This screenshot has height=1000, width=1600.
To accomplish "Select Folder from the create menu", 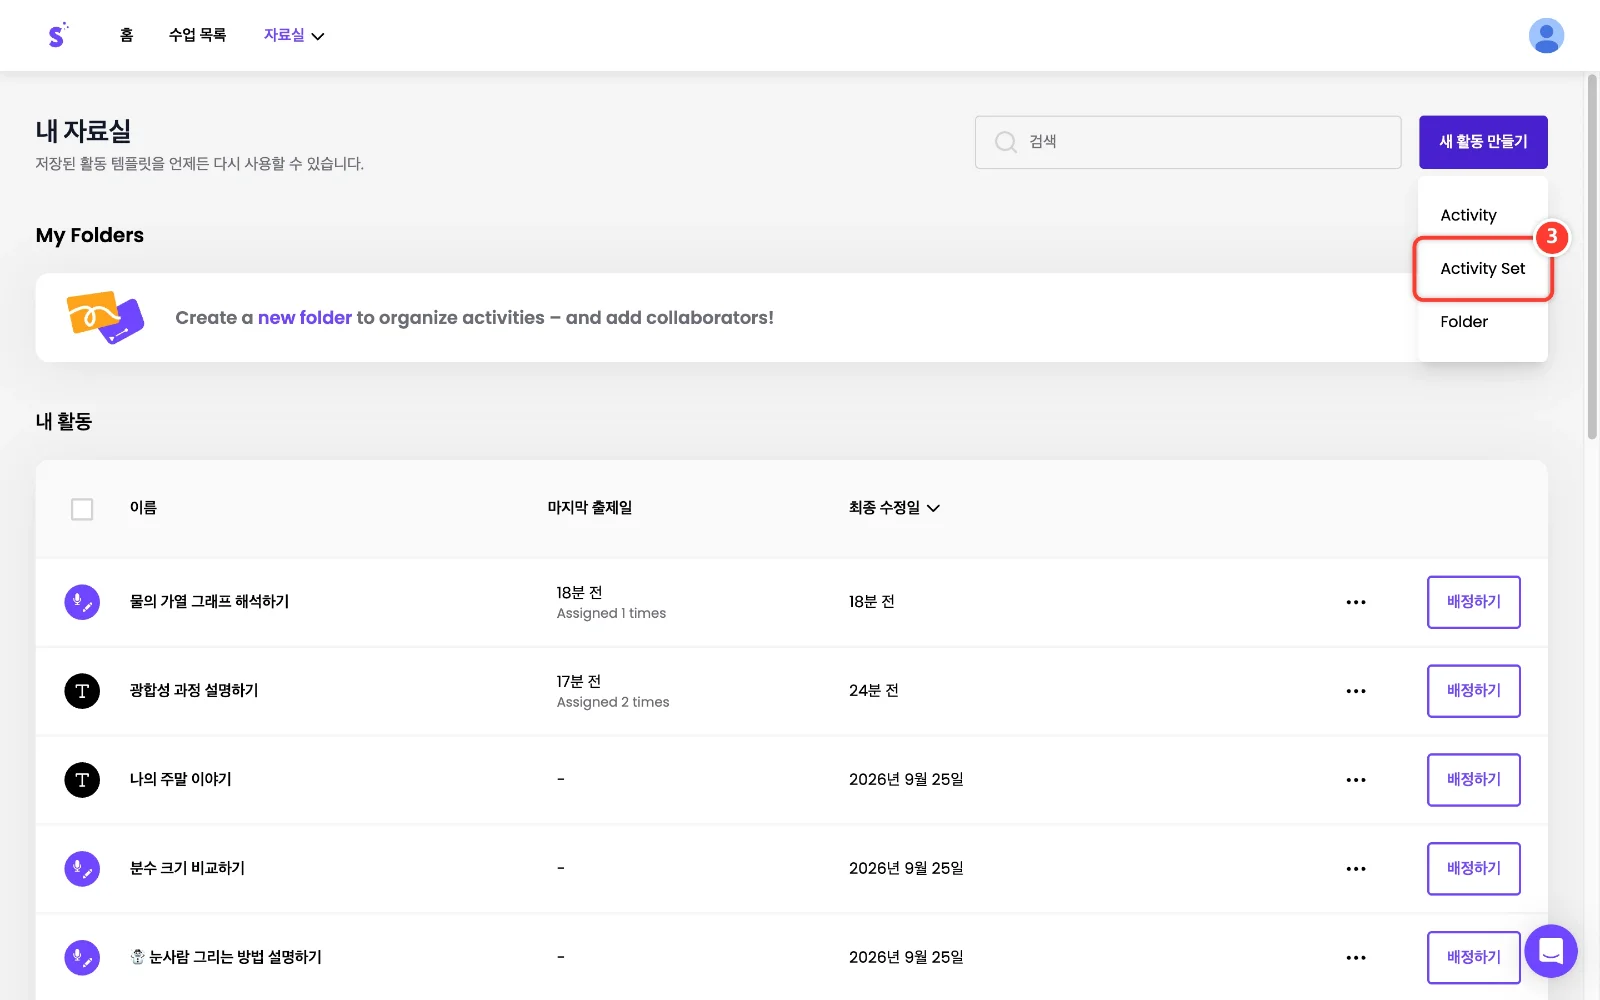I will (x=1464, y=322).
